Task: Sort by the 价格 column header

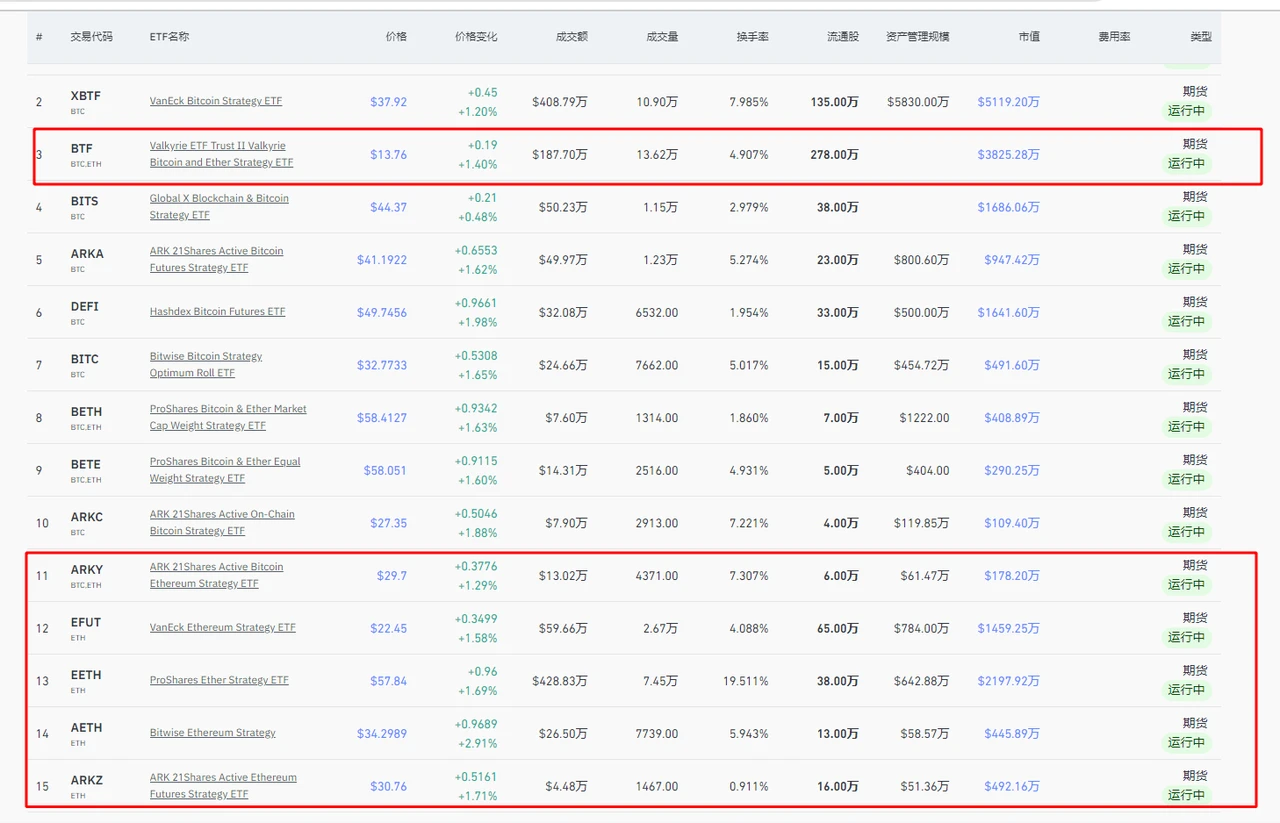Action: click(396, 37)
